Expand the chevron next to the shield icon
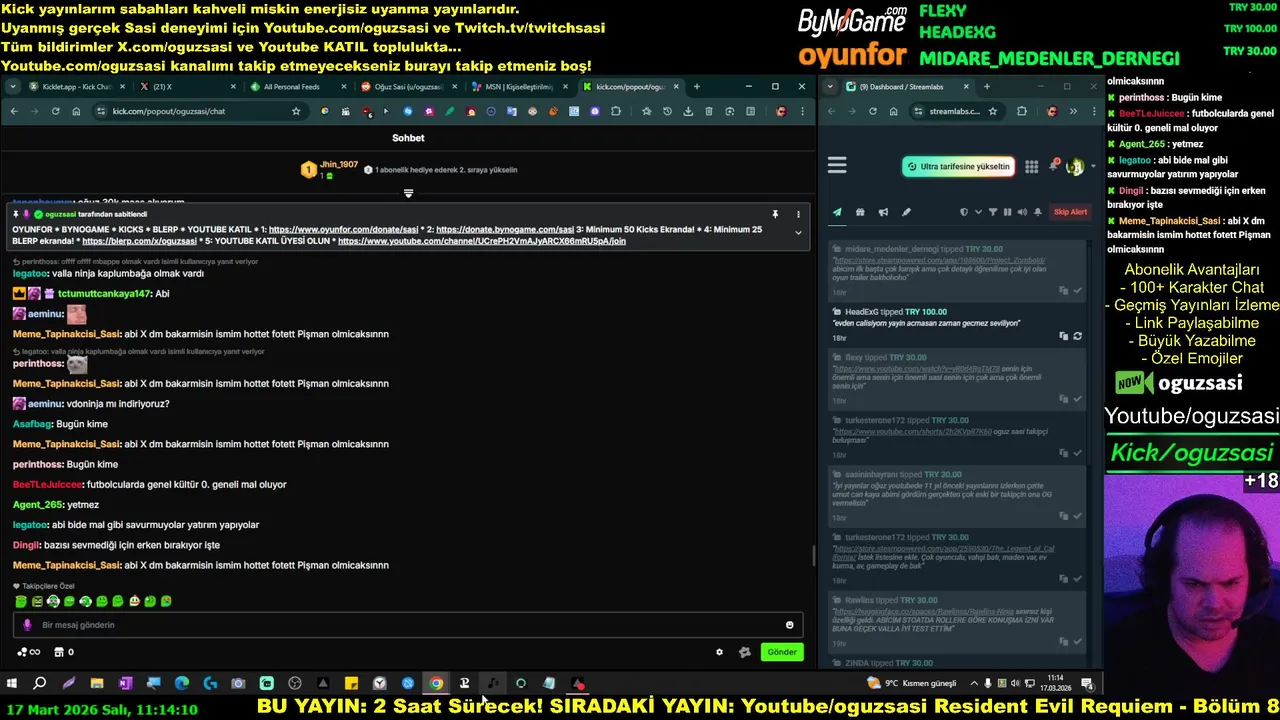This screenshot has width=1280, height=720. click(977, 212)
